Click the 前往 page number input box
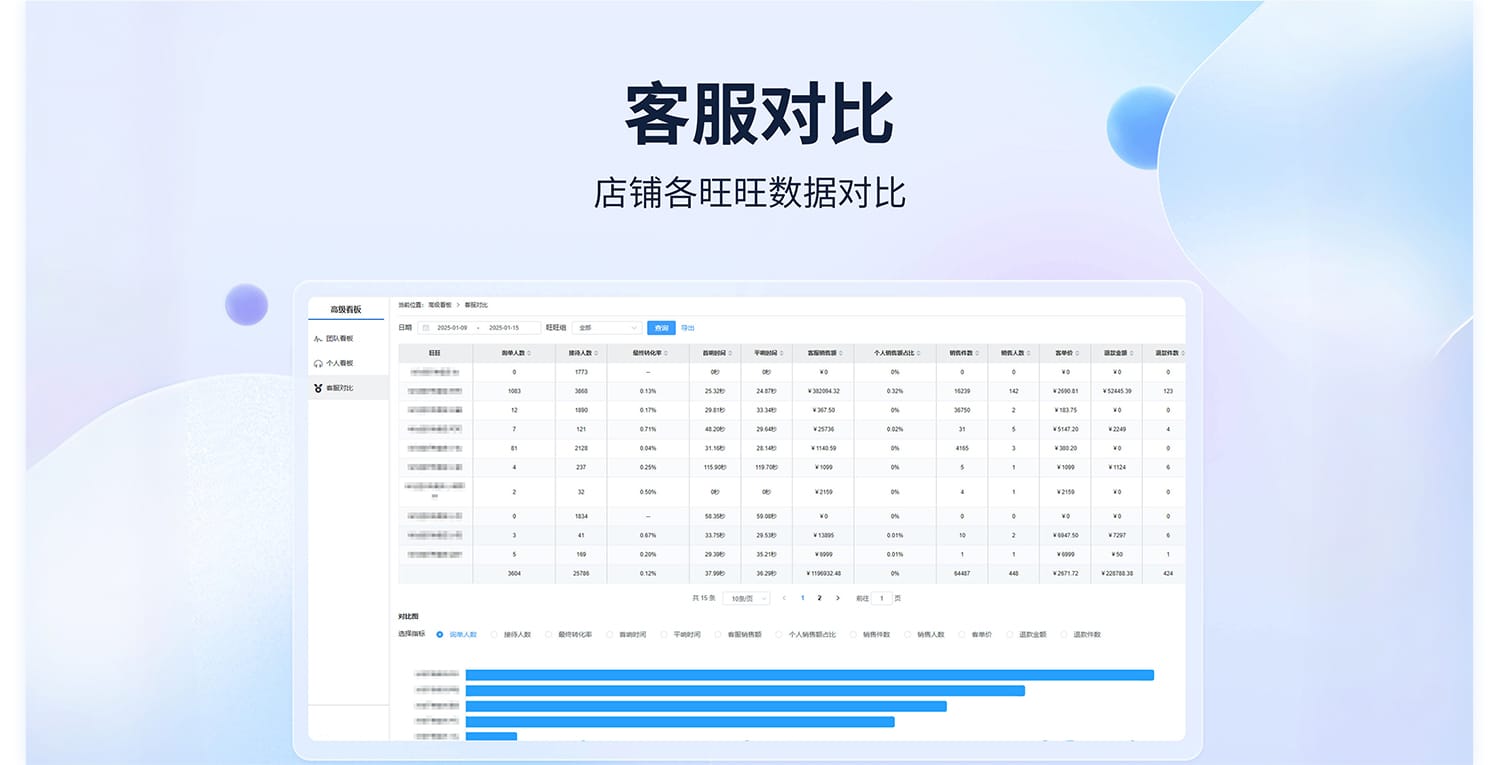Screen dimensions: 1500x765 click(881, 598)
